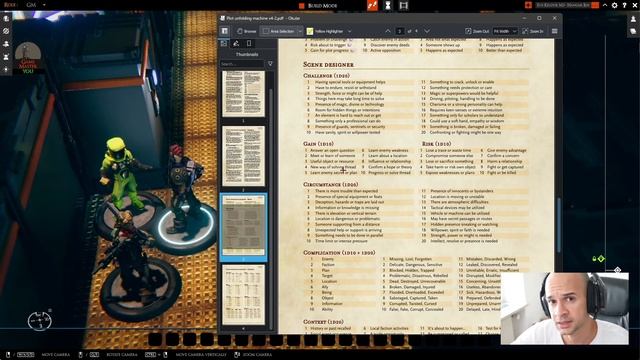Click the Complication table heading

[339, 253]
